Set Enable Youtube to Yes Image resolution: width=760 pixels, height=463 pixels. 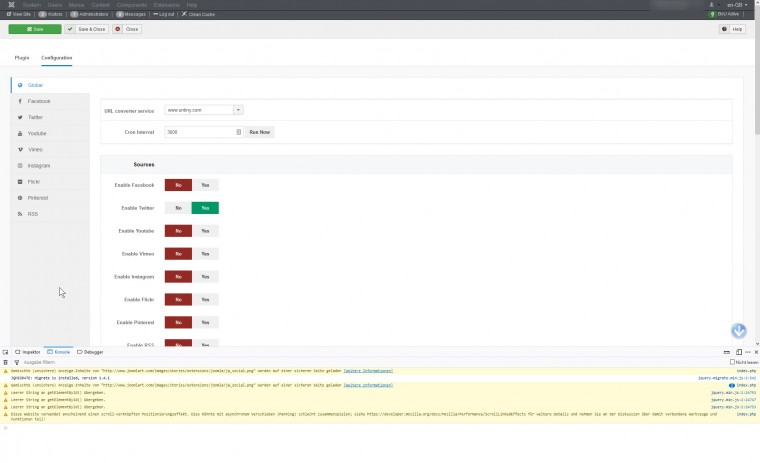(205, 230)
